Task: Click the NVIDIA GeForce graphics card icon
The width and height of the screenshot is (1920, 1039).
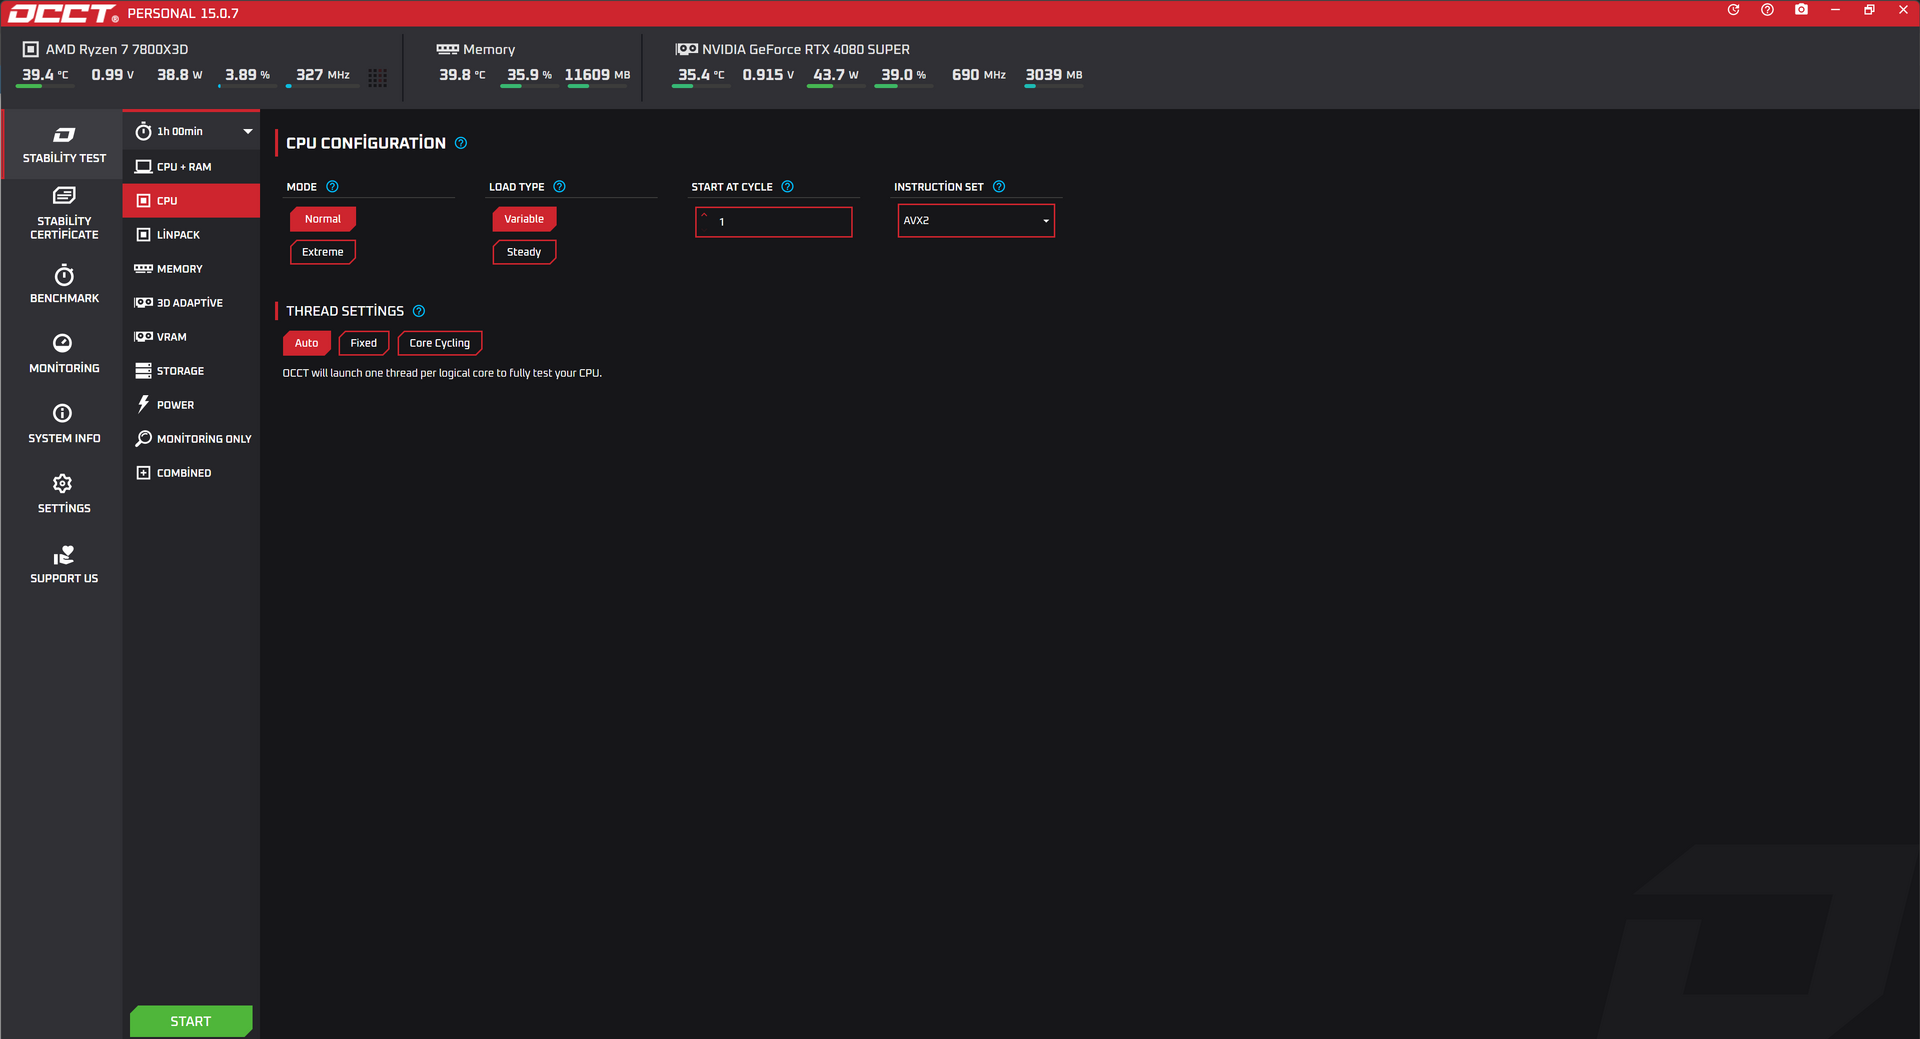Action: [x=686, y=49]
